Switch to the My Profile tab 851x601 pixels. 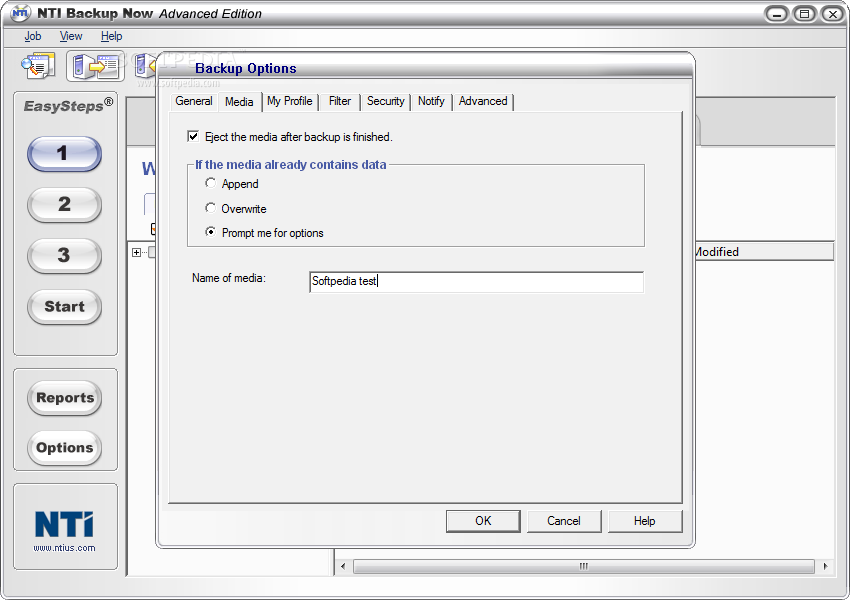tap(290, 101)
